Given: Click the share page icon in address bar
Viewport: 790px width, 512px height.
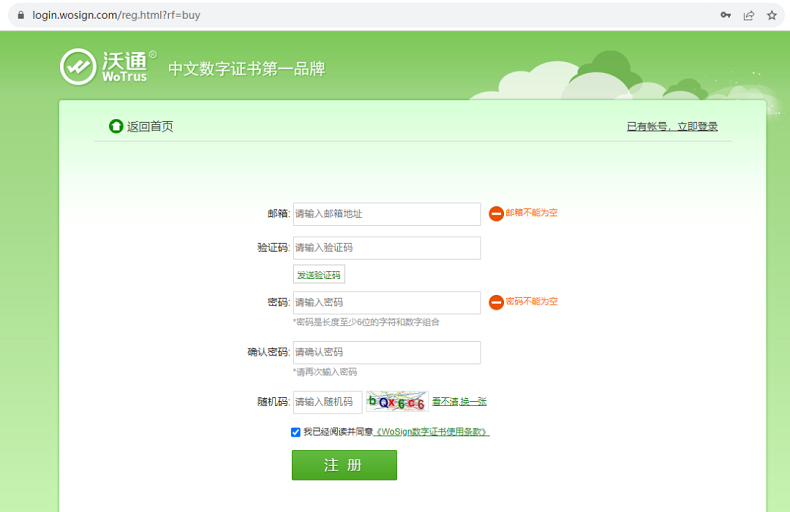Looking at the screenshot, I should [x=748, y=15].
